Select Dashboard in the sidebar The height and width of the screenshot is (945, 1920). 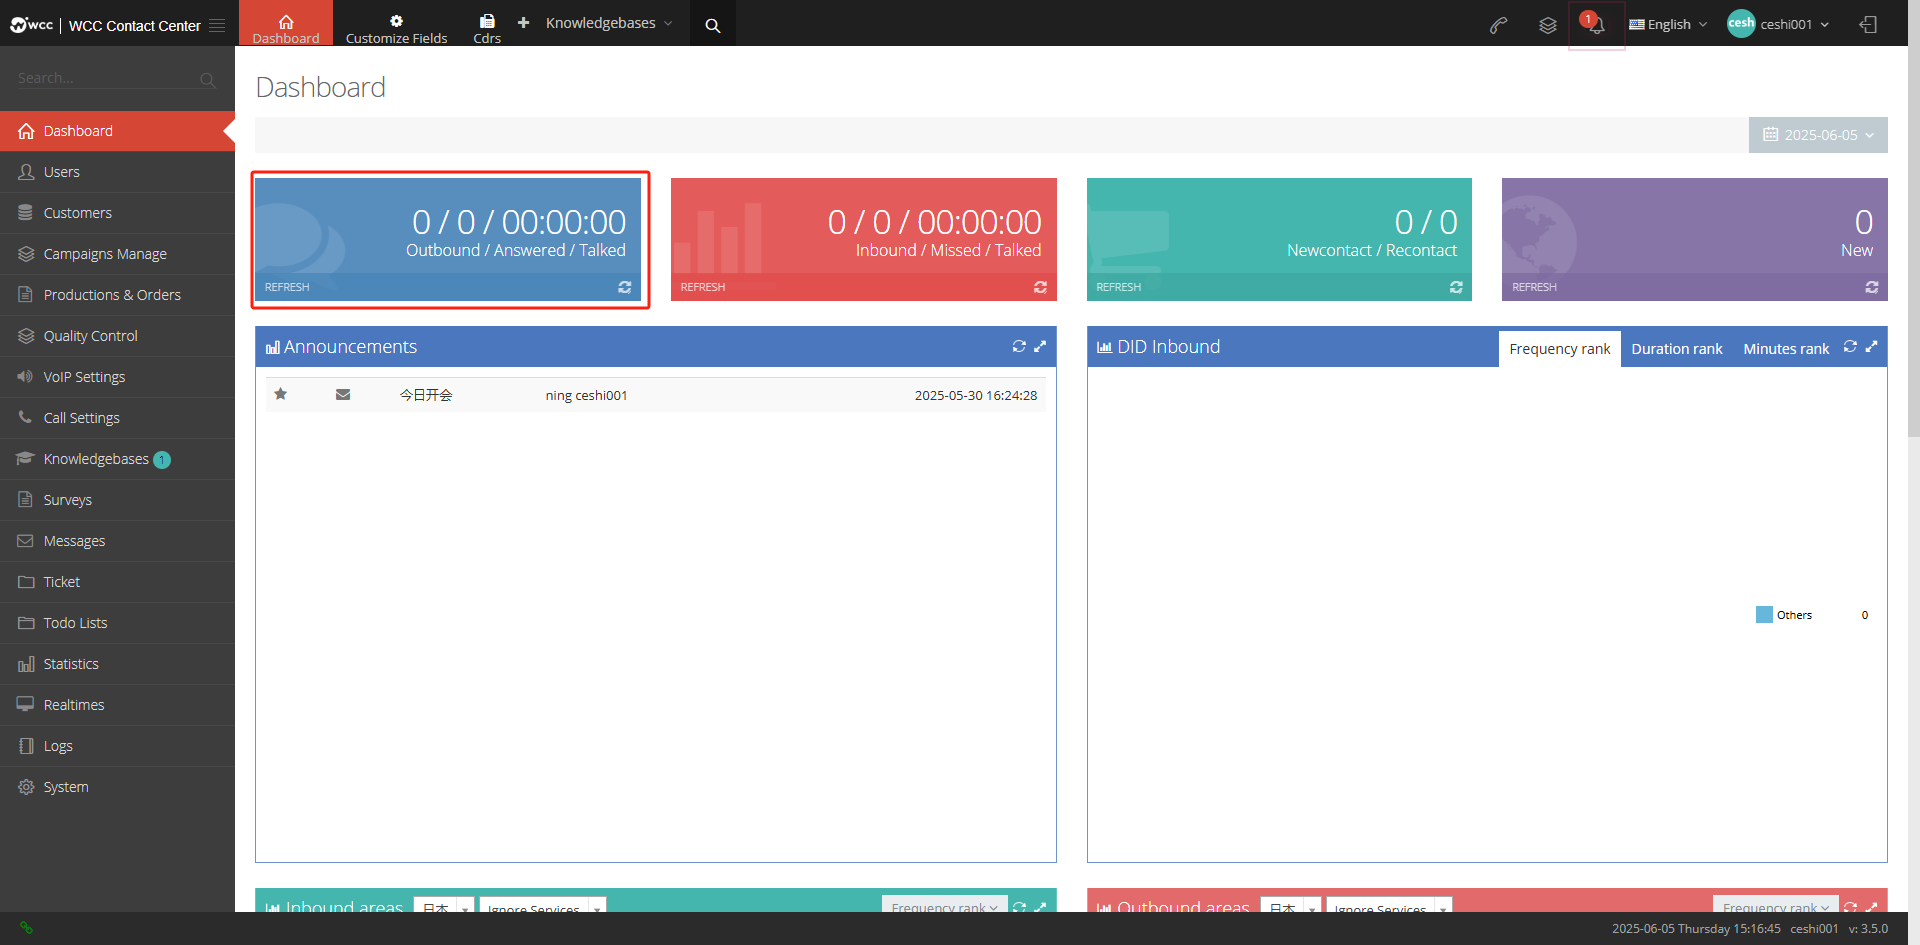[x=117, y=131]
